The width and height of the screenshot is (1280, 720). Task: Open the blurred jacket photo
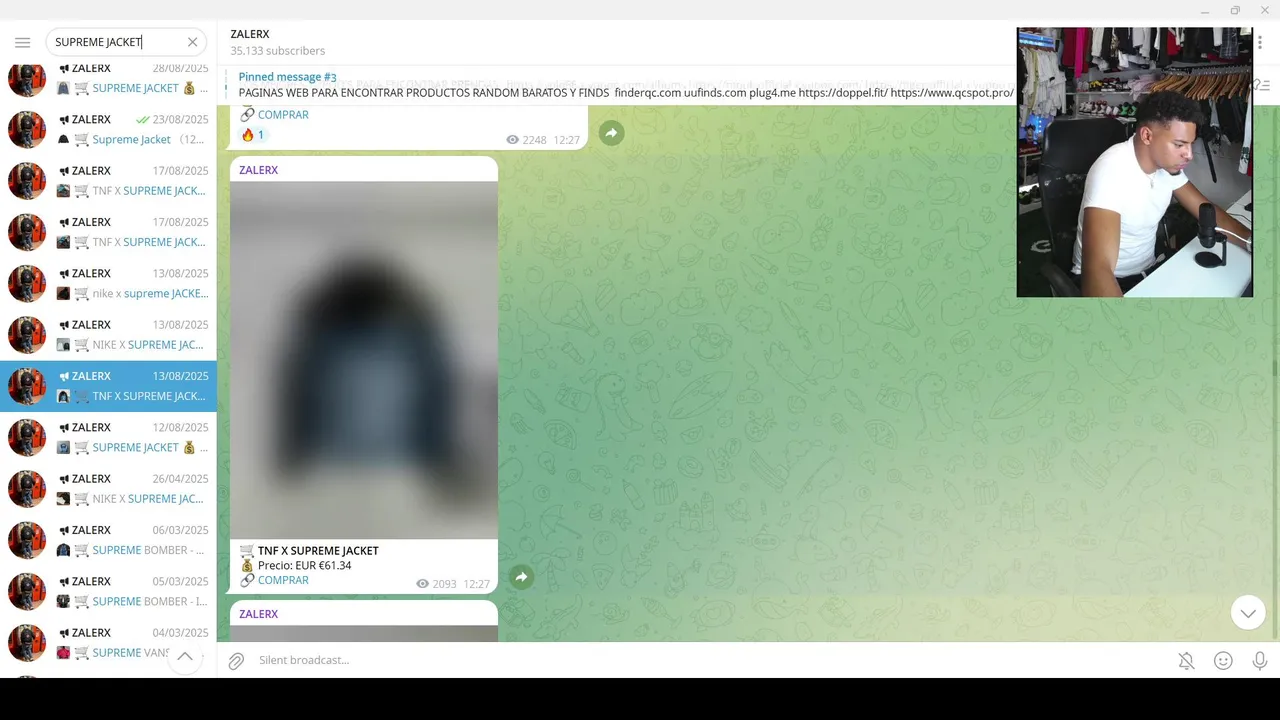click(x=364, y=360)
